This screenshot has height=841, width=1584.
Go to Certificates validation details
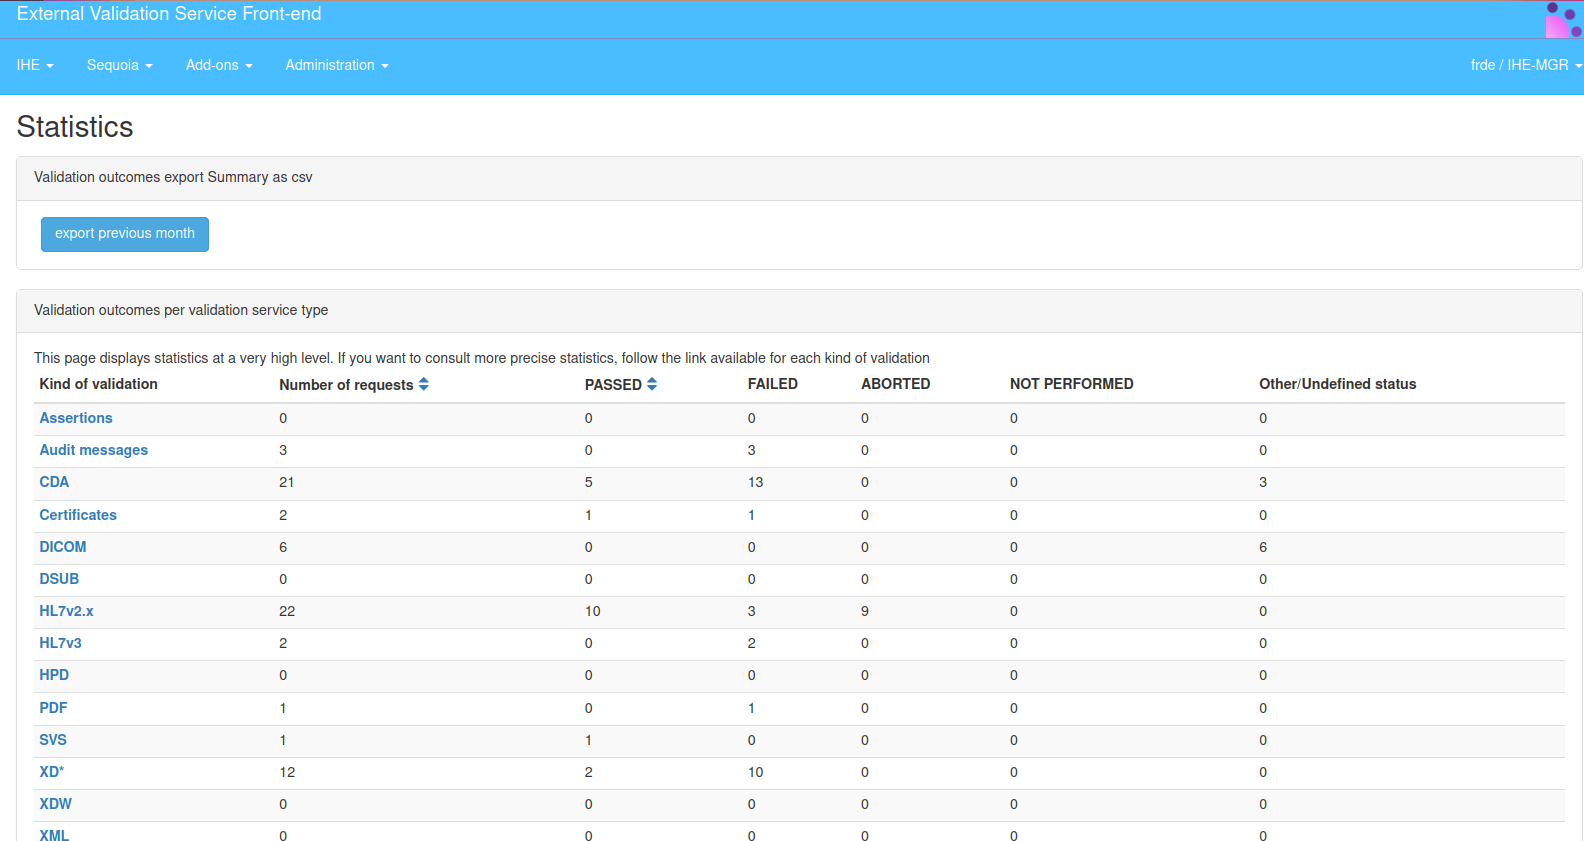[x=78, y=515]
